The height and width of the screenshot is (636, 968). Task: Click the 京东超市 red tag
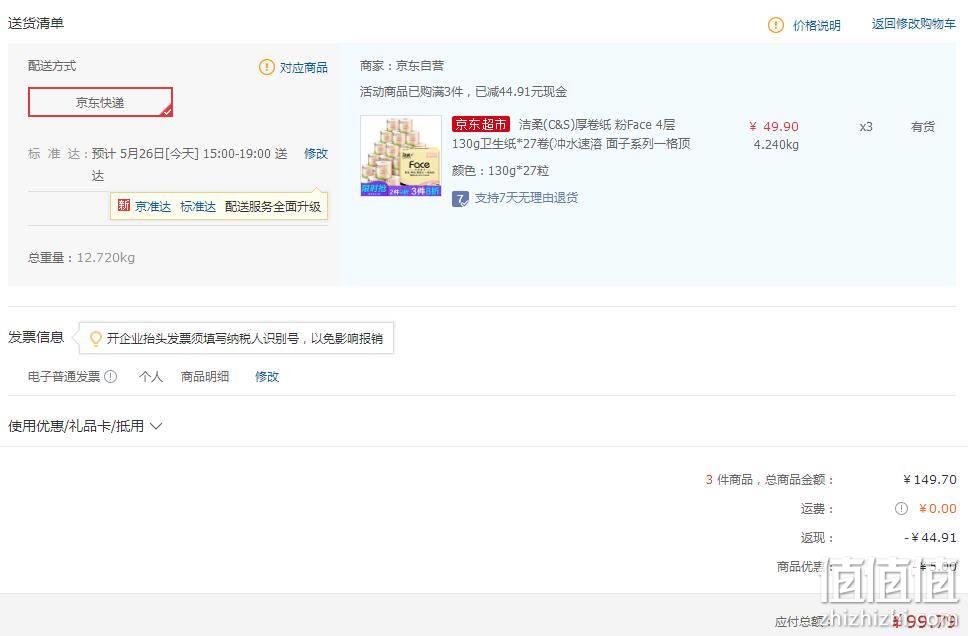point(480,124)
